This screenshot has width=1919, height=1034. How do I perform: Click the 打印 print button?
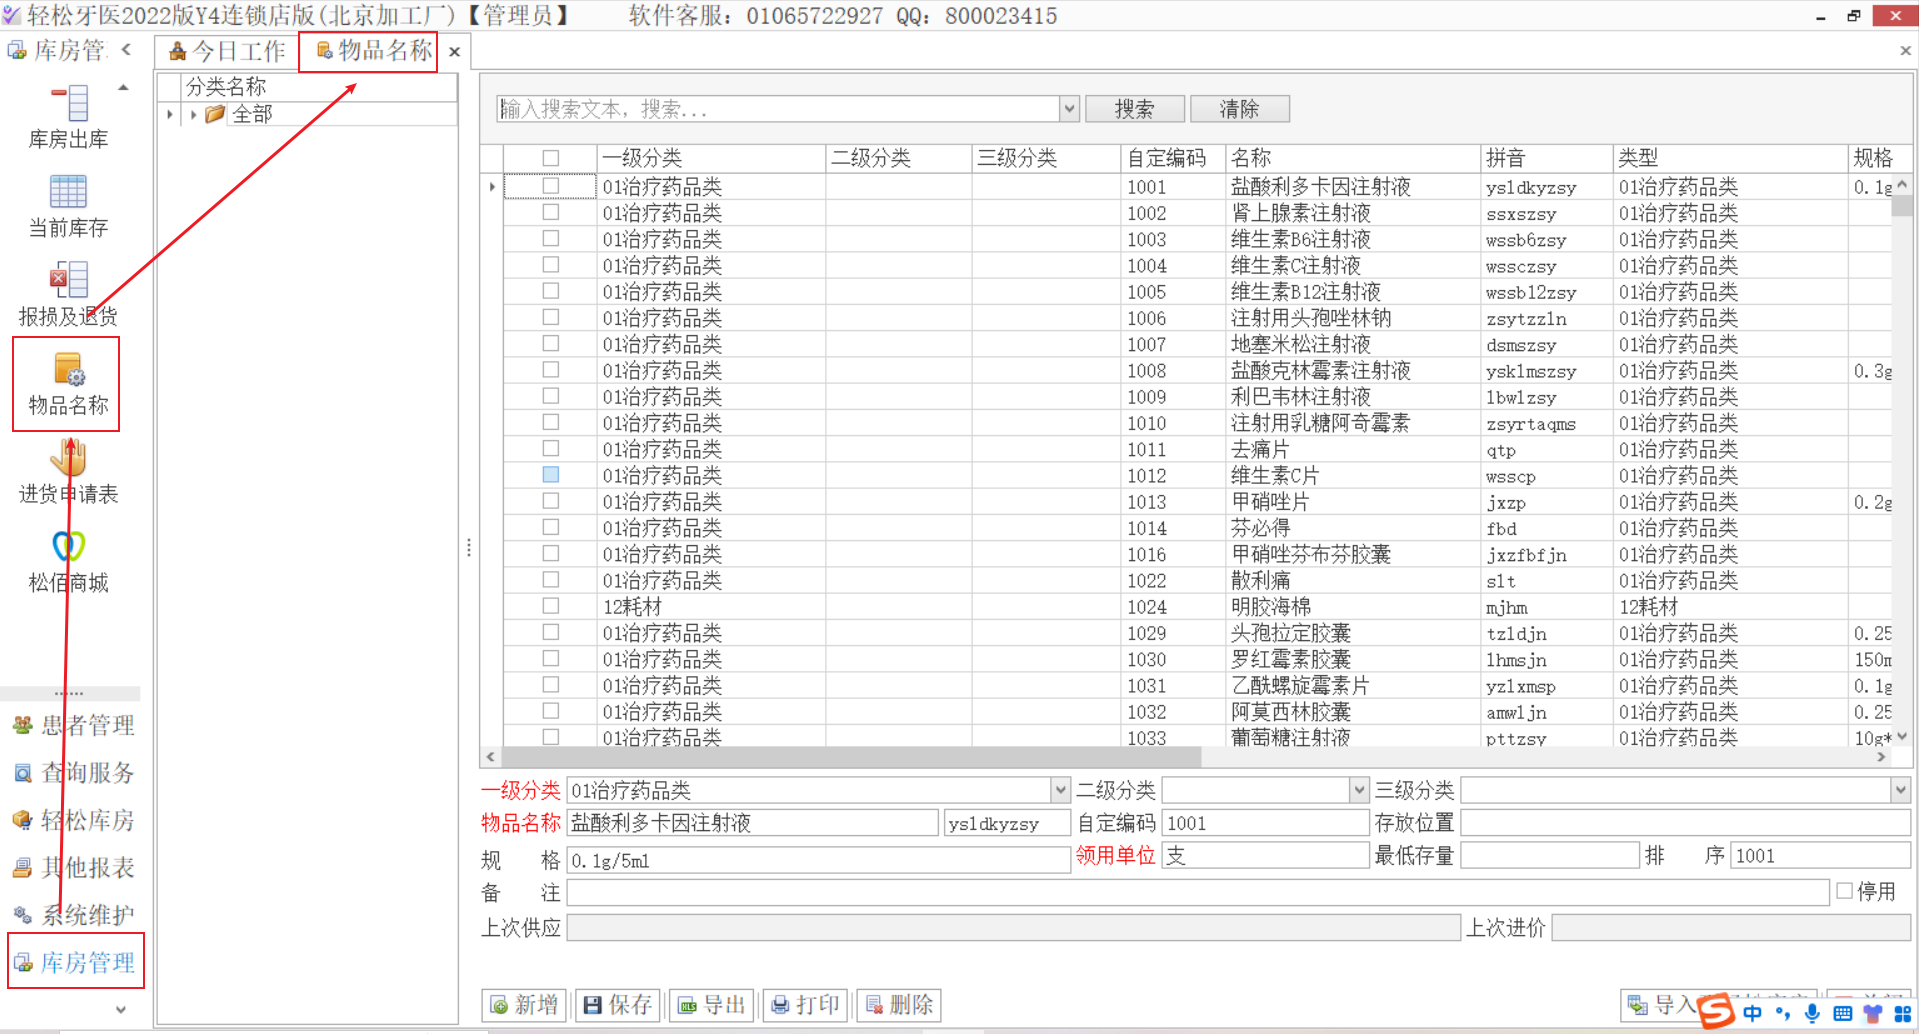[x=806, y=1005]
